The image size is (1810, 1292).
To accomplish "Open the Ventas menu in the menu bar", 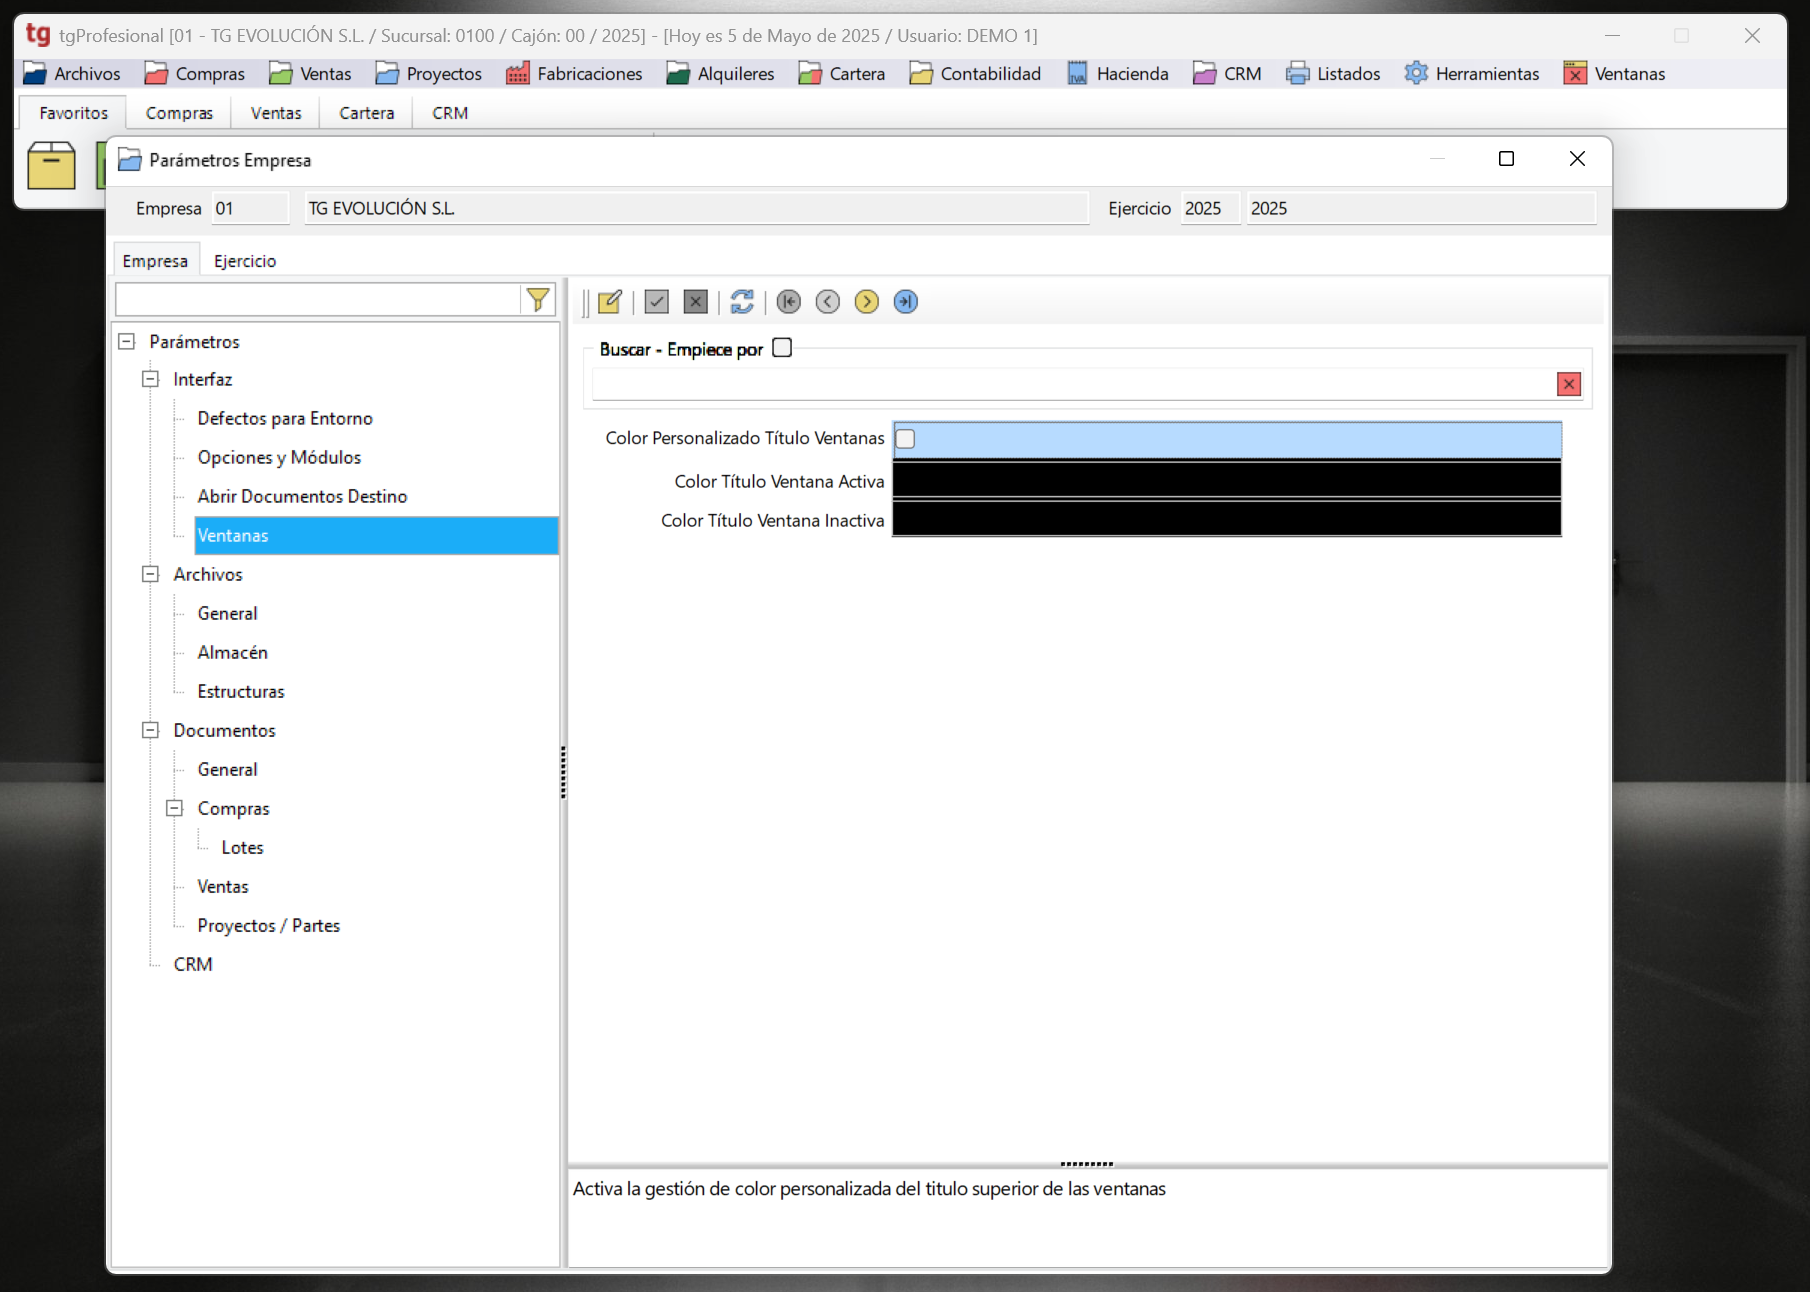I will 311,74.
